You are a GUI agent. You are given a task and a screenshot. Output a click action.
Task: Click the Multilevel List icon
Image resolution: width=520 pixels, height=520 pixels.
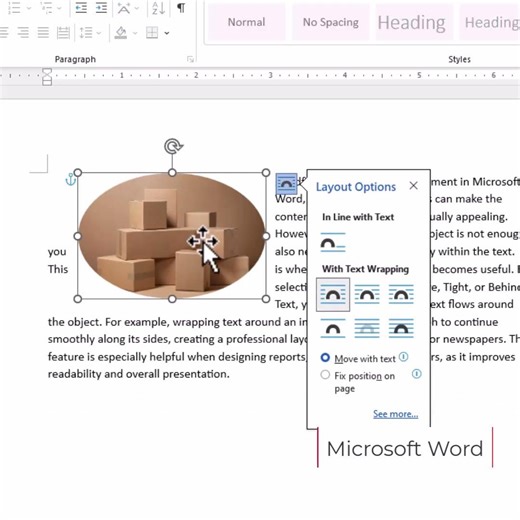[x=47, y=7]
